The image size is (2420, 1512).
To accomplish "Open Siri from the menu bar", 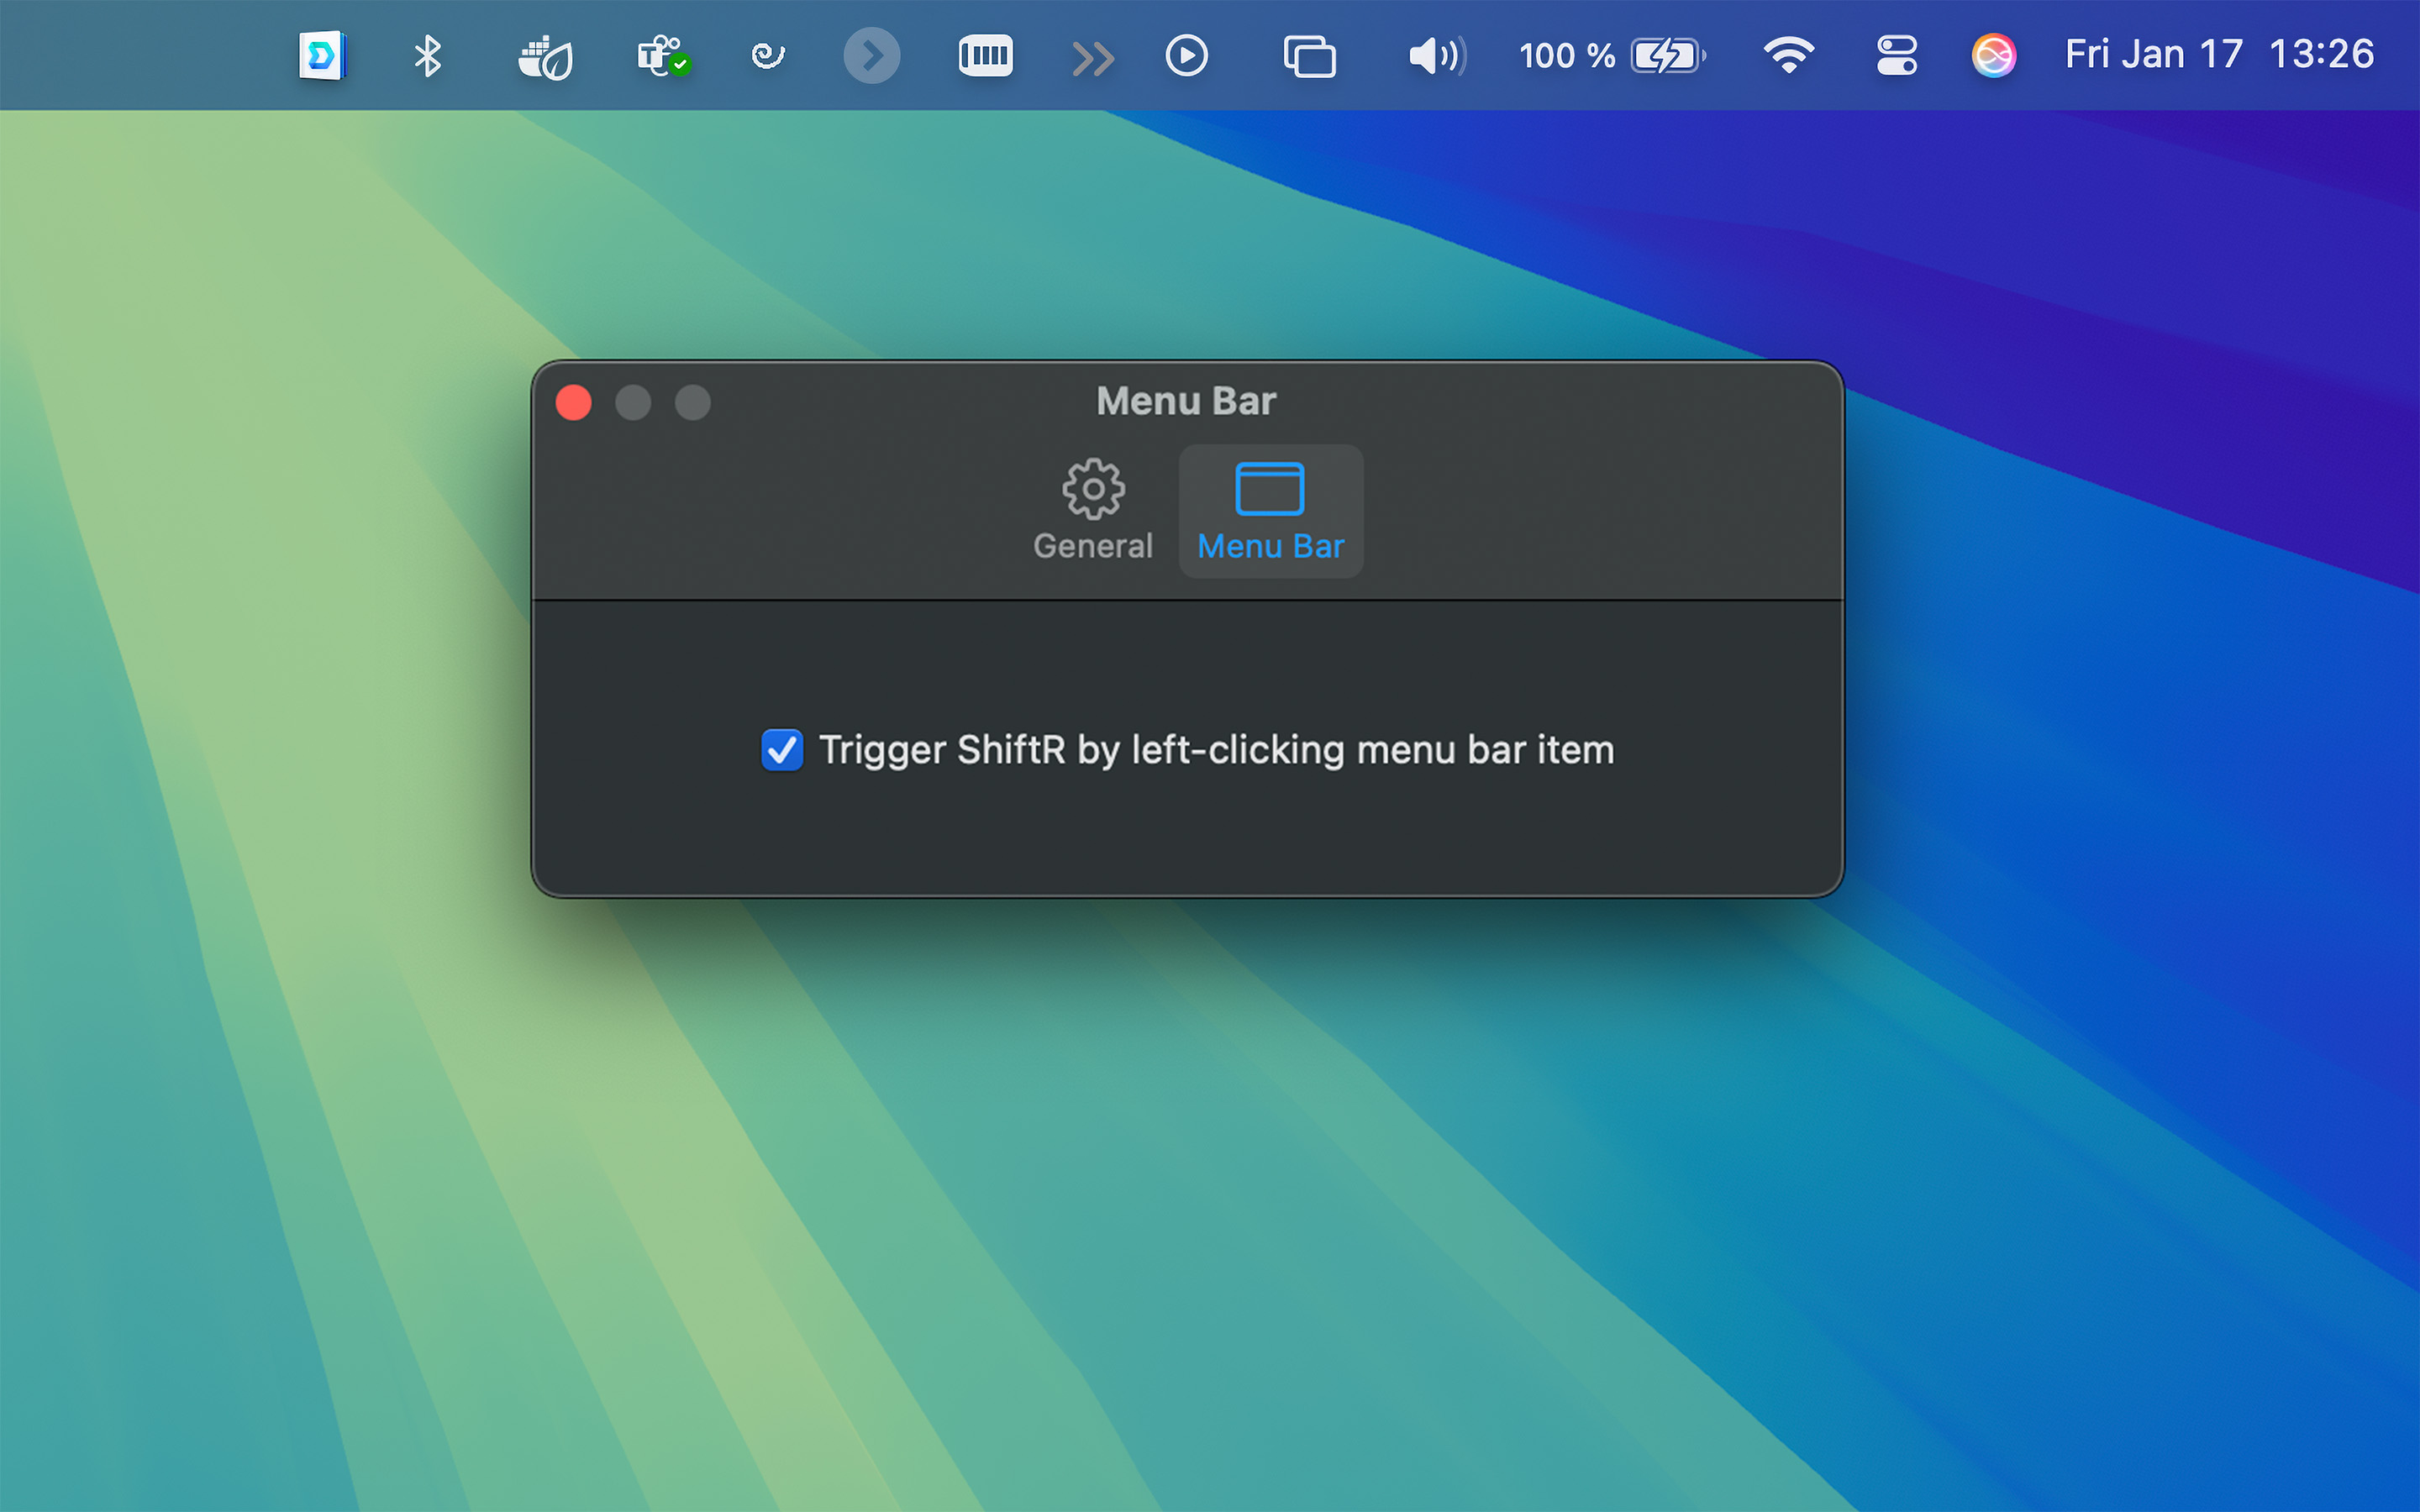I will [1993, 55].
